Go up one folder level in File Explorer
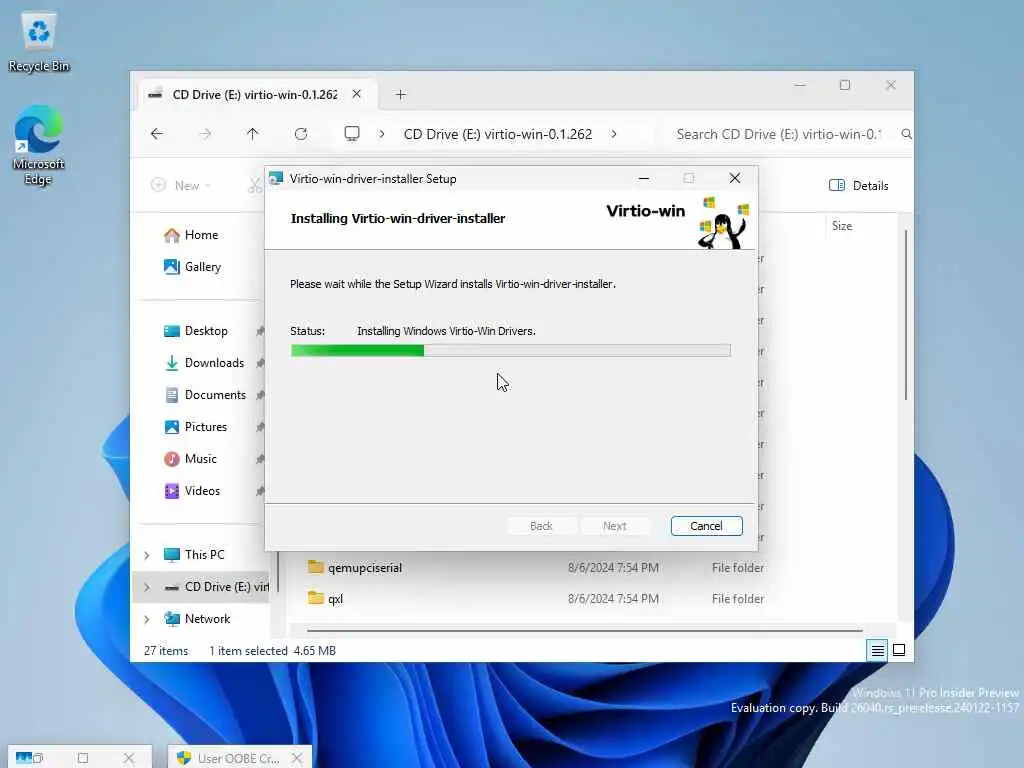1024x768 pixels. (x=253, y=134)
